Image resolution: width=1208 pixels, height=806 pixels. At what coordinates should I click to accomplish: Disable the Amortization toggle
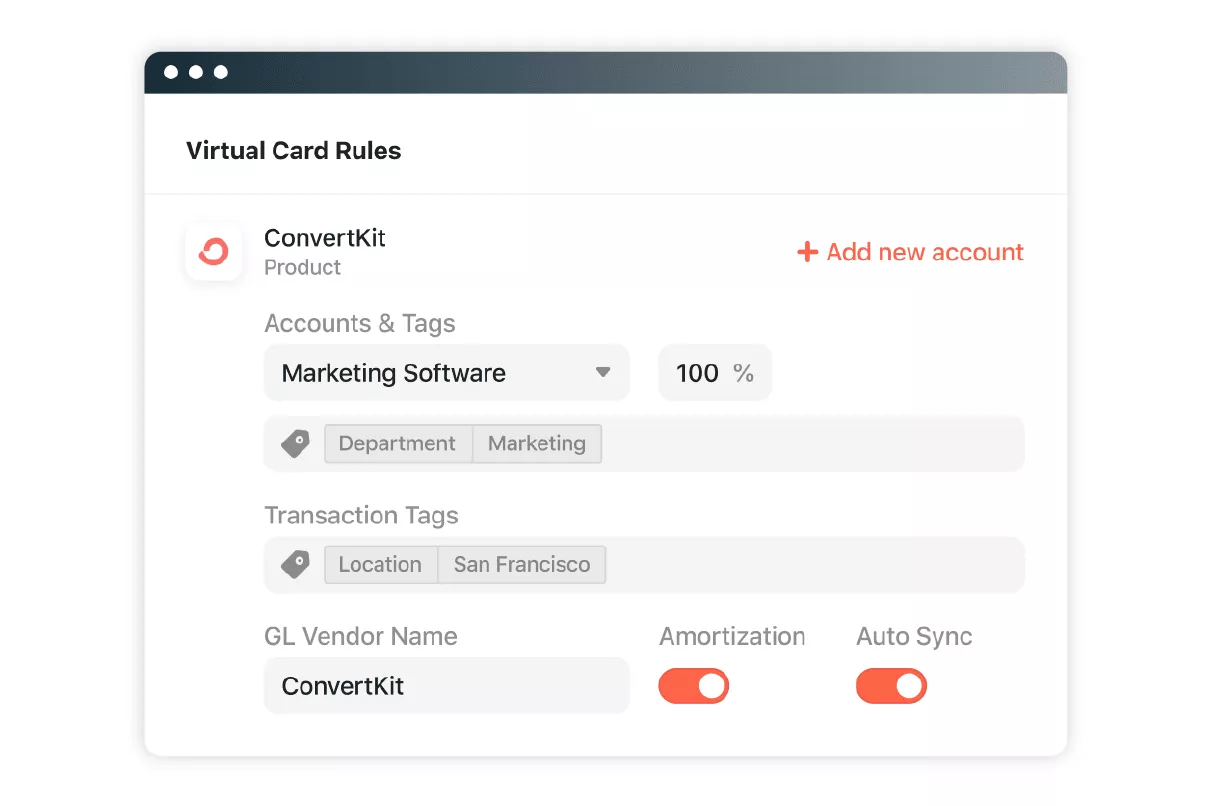pyautogui.click(x=693, y=686)
